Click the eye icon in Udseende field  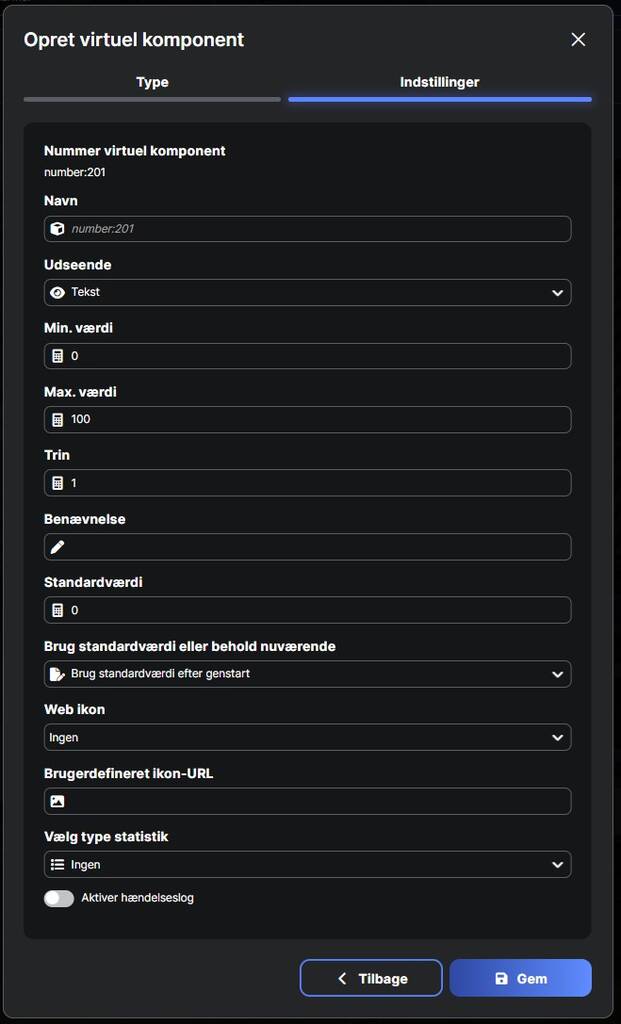pos(57,293)
